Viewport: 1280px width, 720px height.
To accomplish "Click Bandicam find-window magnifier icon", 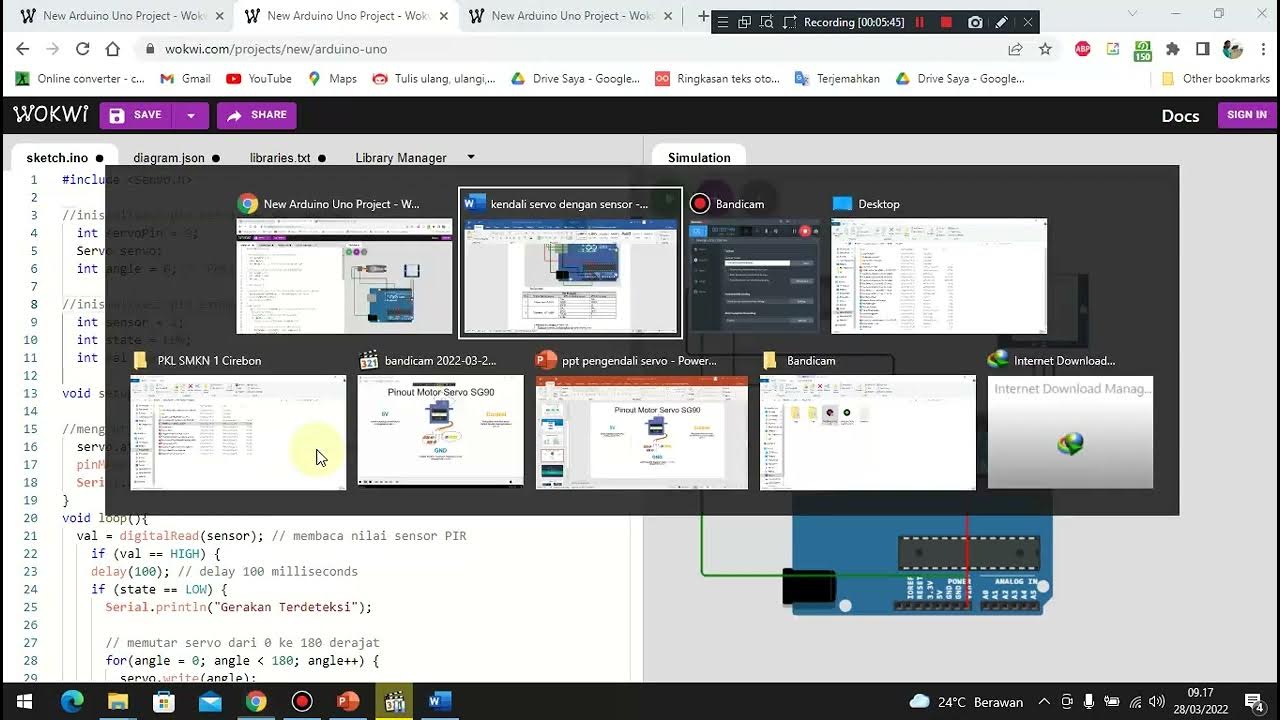I will (x=767, y=22).
